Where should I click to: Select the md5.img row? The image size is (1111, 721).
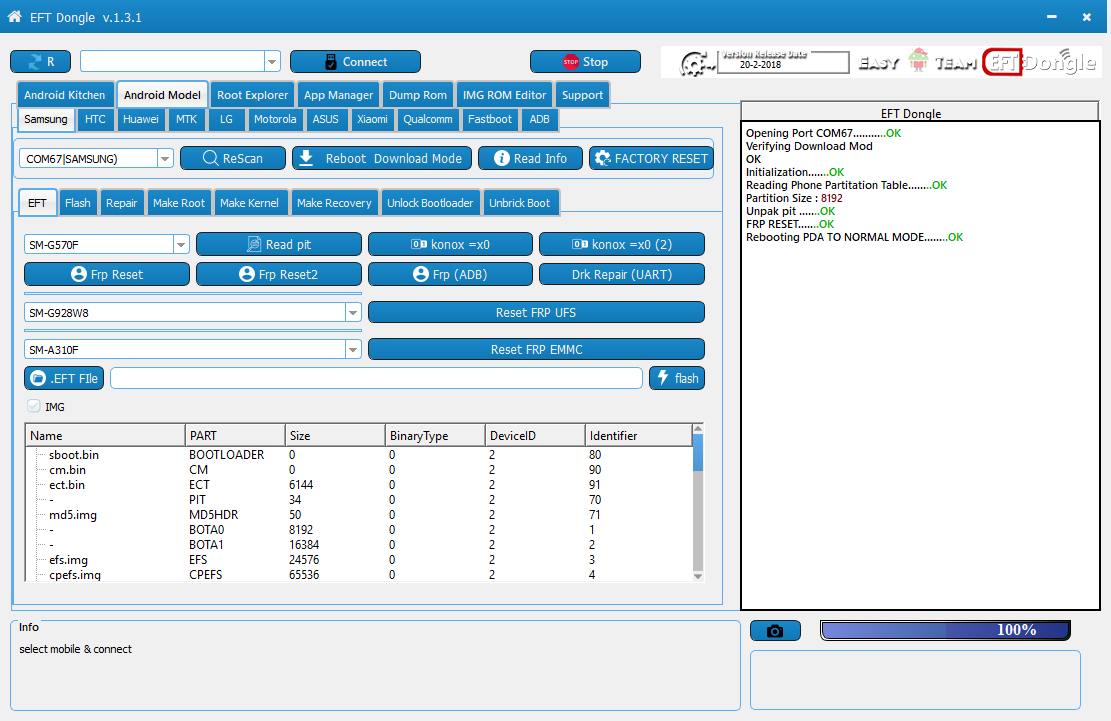tap(359, 515)
